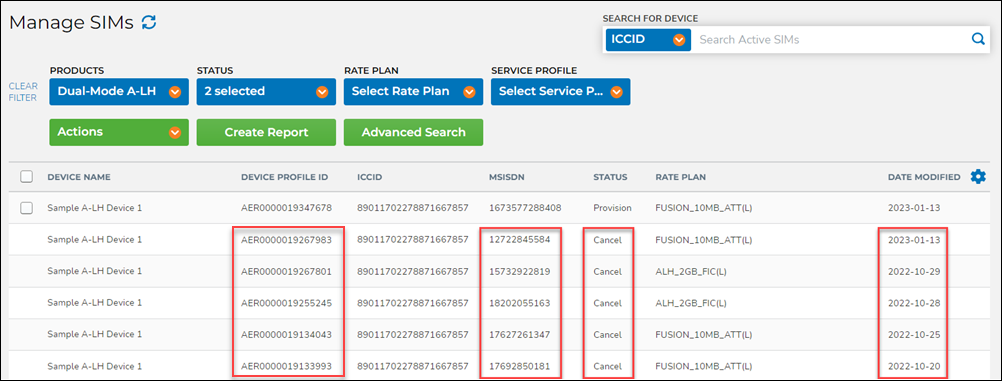Click the Provision status cell
Image resolution: width=1002 pixels, height=381 pixels.
(x=612, y=208)
